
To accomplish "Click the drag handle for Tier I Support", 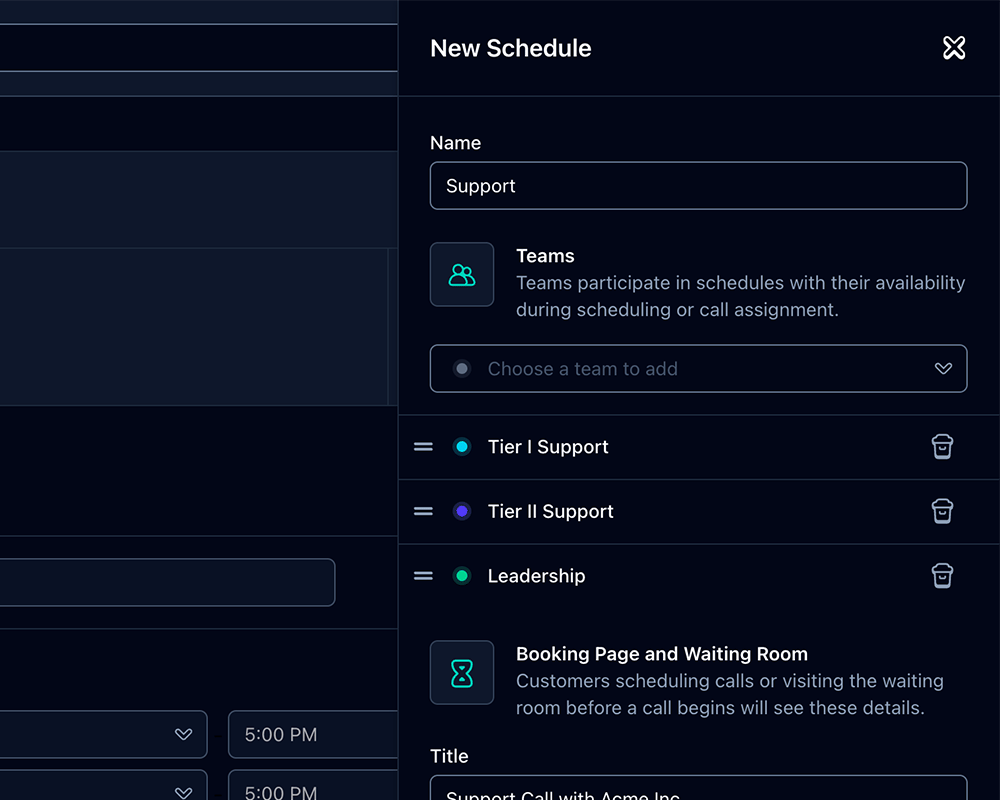I will tap(423, 447).
